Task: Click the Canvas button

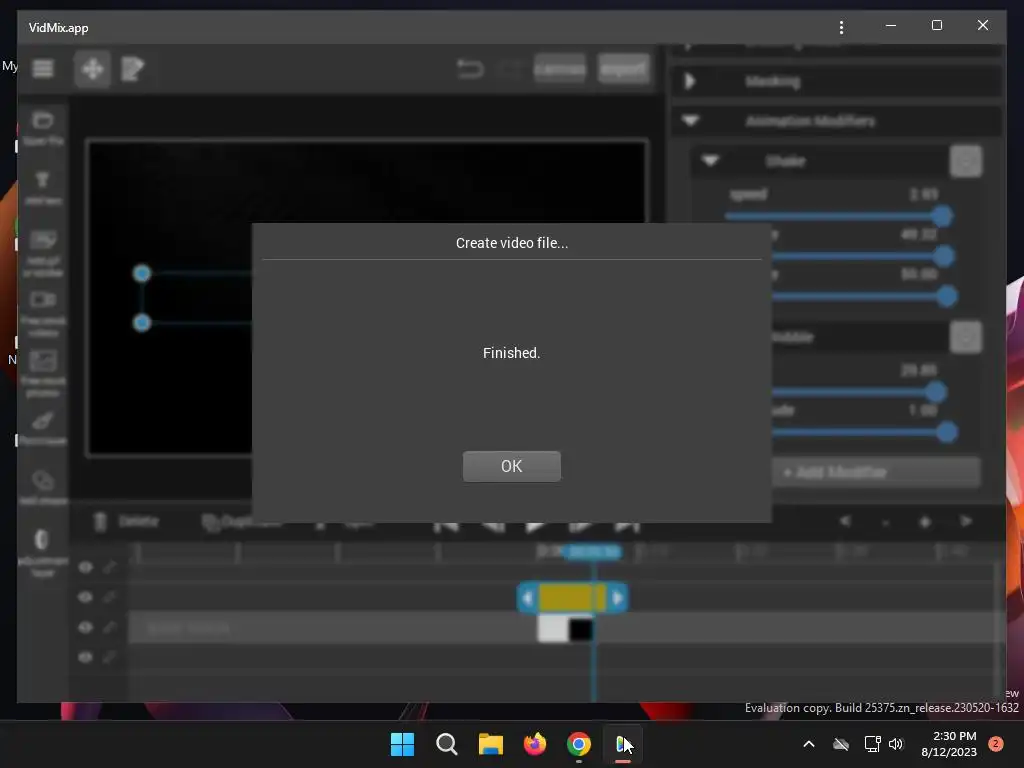Action: [560, 69]
